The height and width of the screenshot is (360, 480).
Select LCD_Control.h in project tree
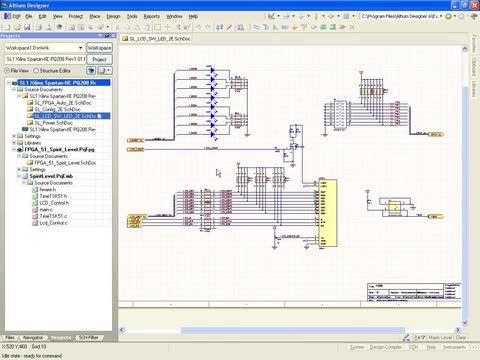(54, 203)
